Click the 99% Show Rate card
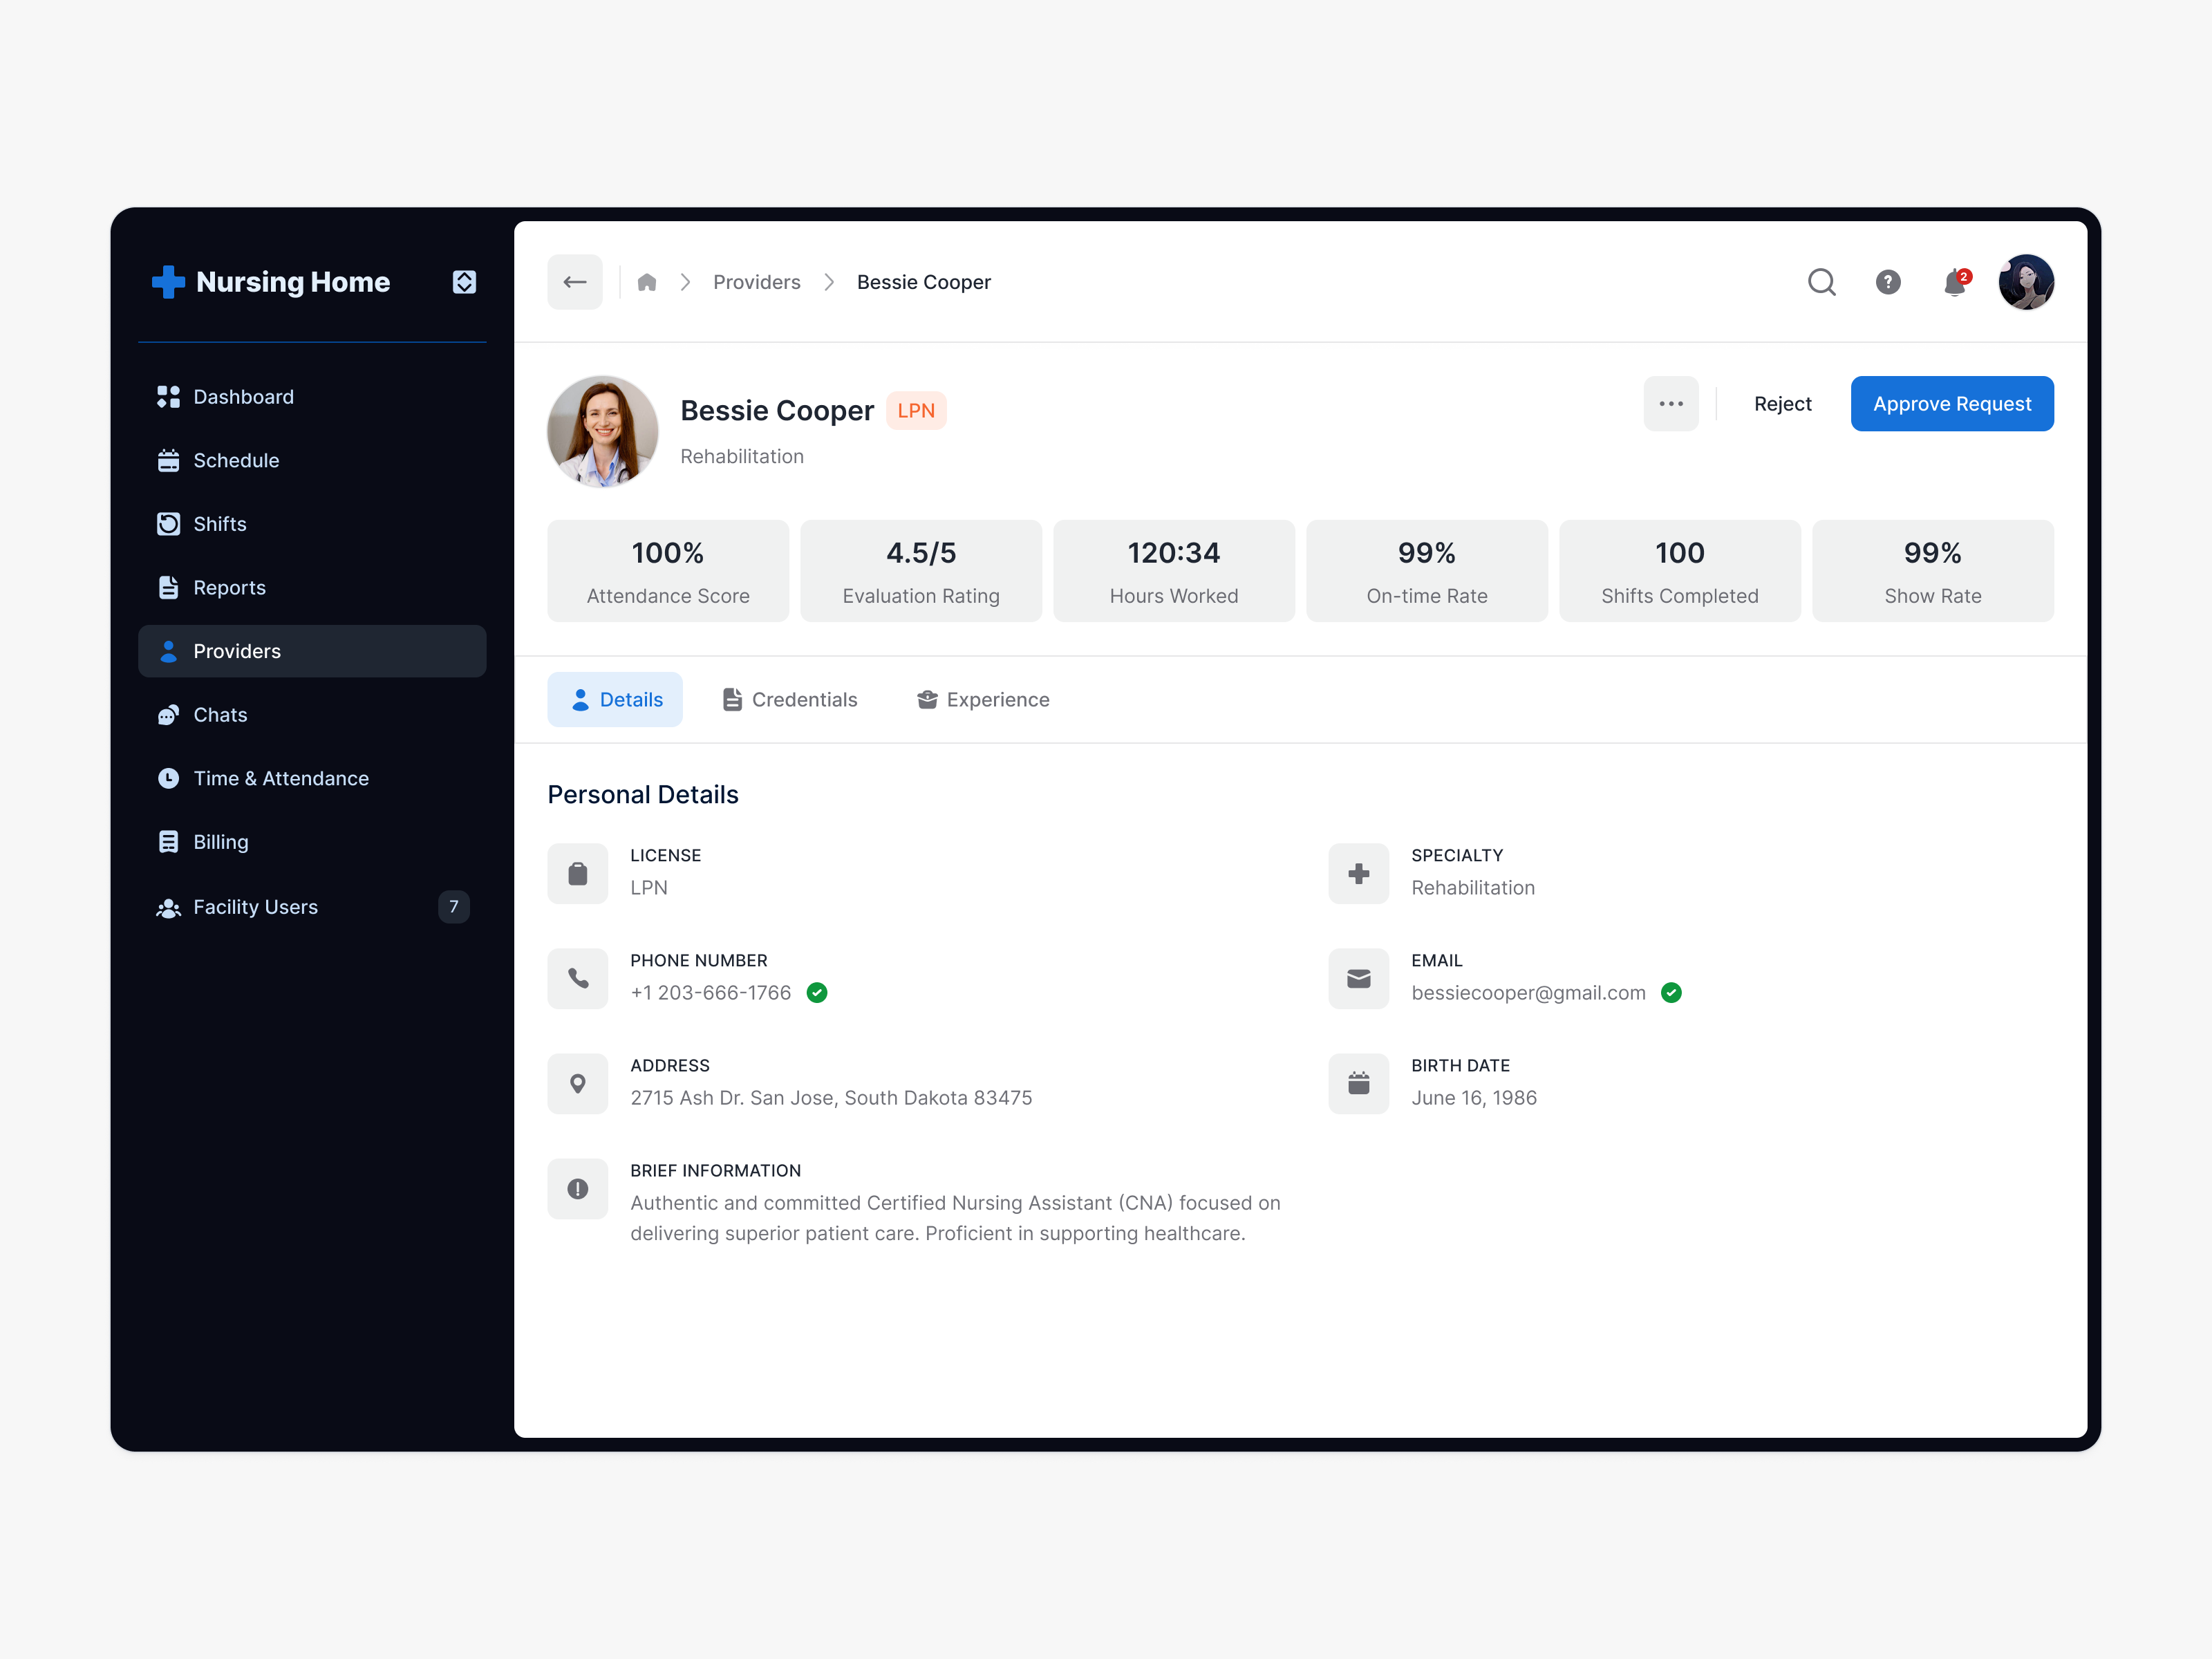Image resolution: width=2212 pixels, height=1659 pixels. (x=1933, y=571)
